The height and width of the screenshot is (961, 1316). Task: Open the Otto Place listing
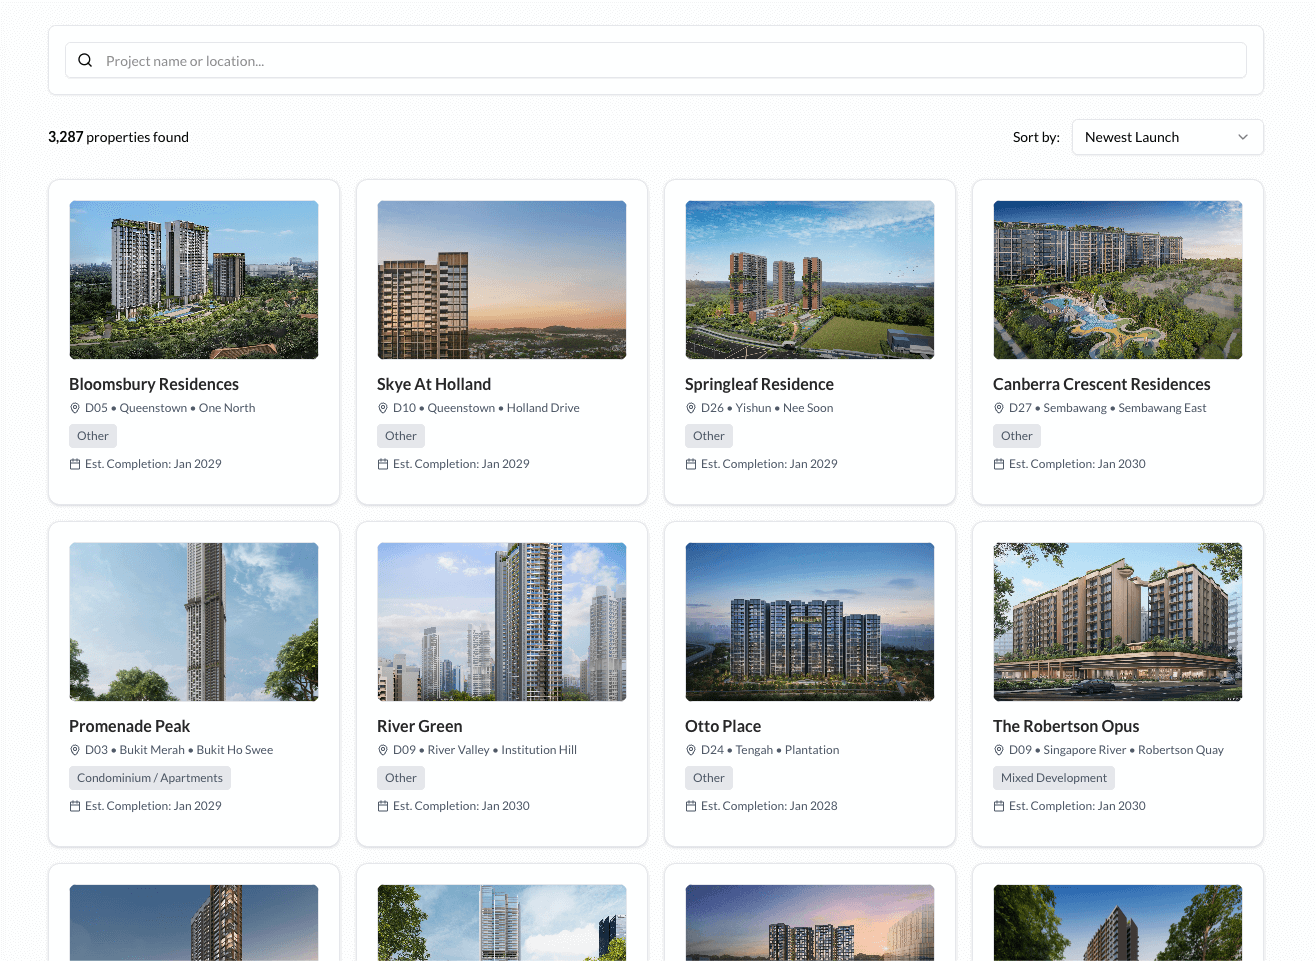(x=722, y=726)
